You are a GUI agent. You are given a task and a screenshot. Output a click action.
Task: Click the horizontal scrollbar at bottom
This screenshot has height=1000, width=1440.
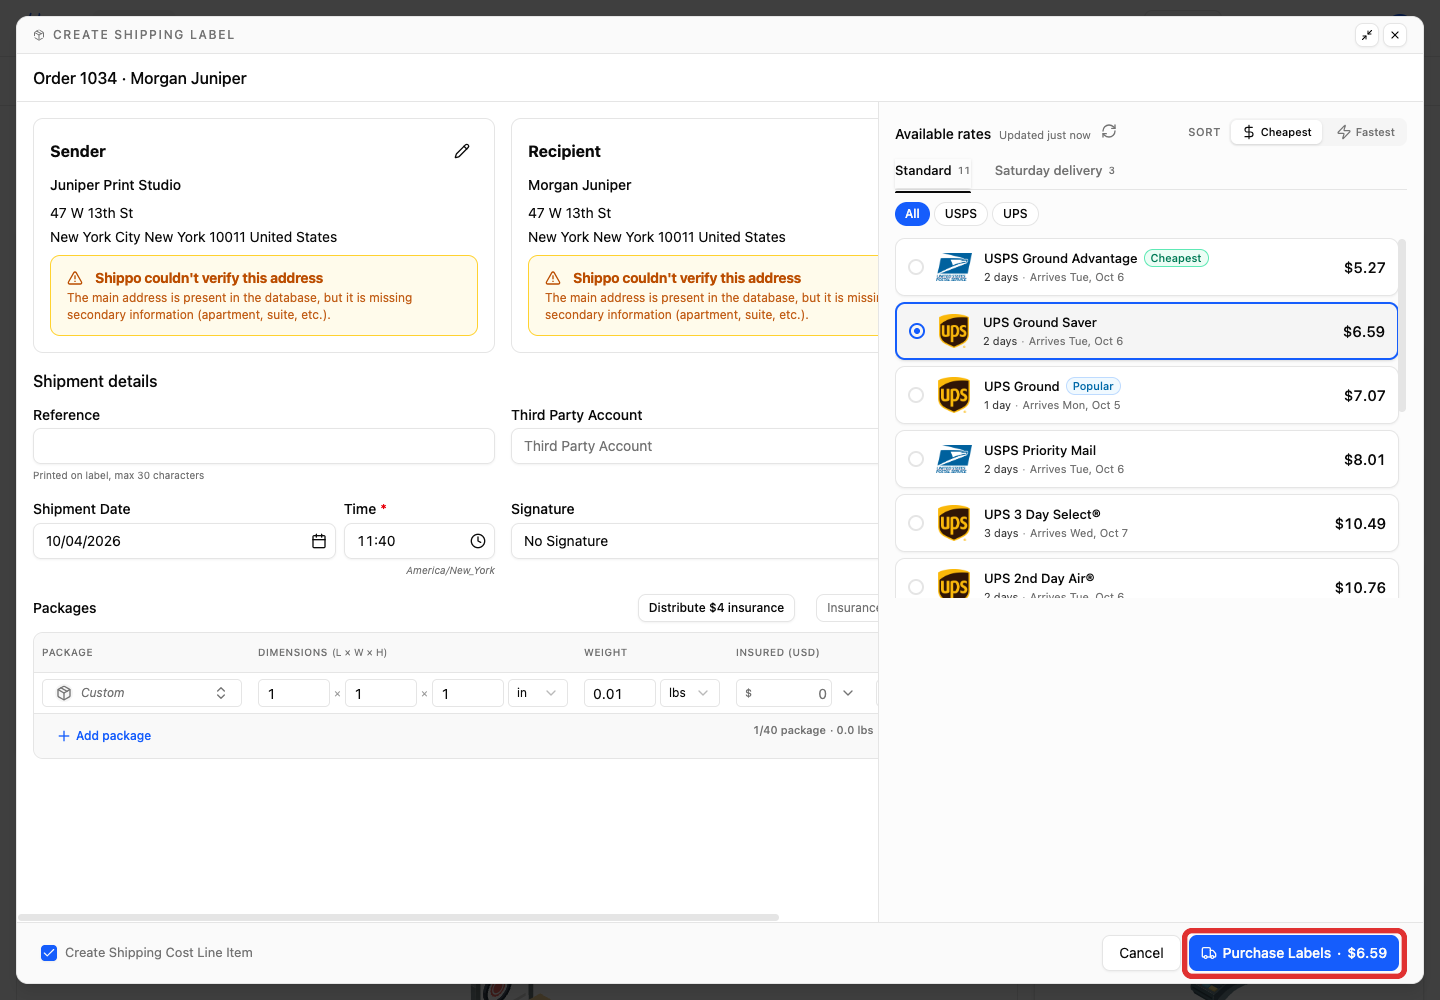click(398, 917)
